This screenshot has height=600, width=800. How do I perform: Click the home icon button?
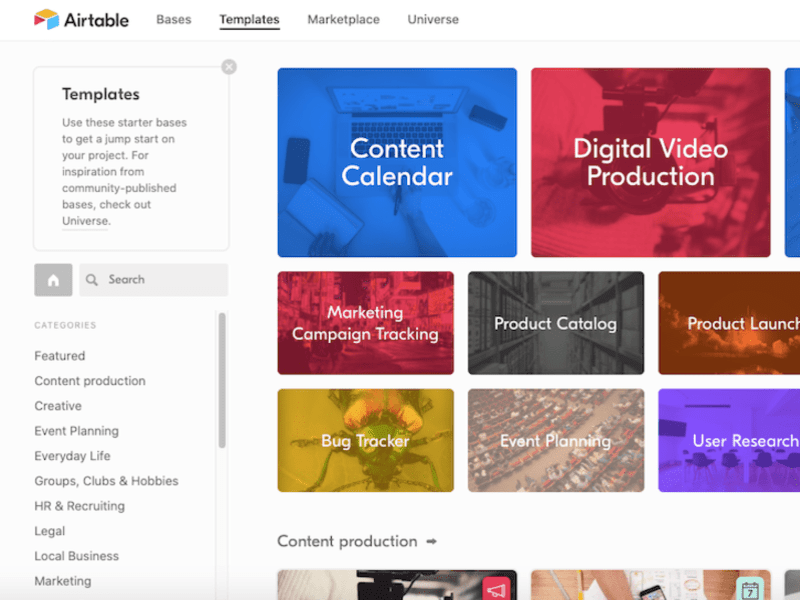[53, 280]
